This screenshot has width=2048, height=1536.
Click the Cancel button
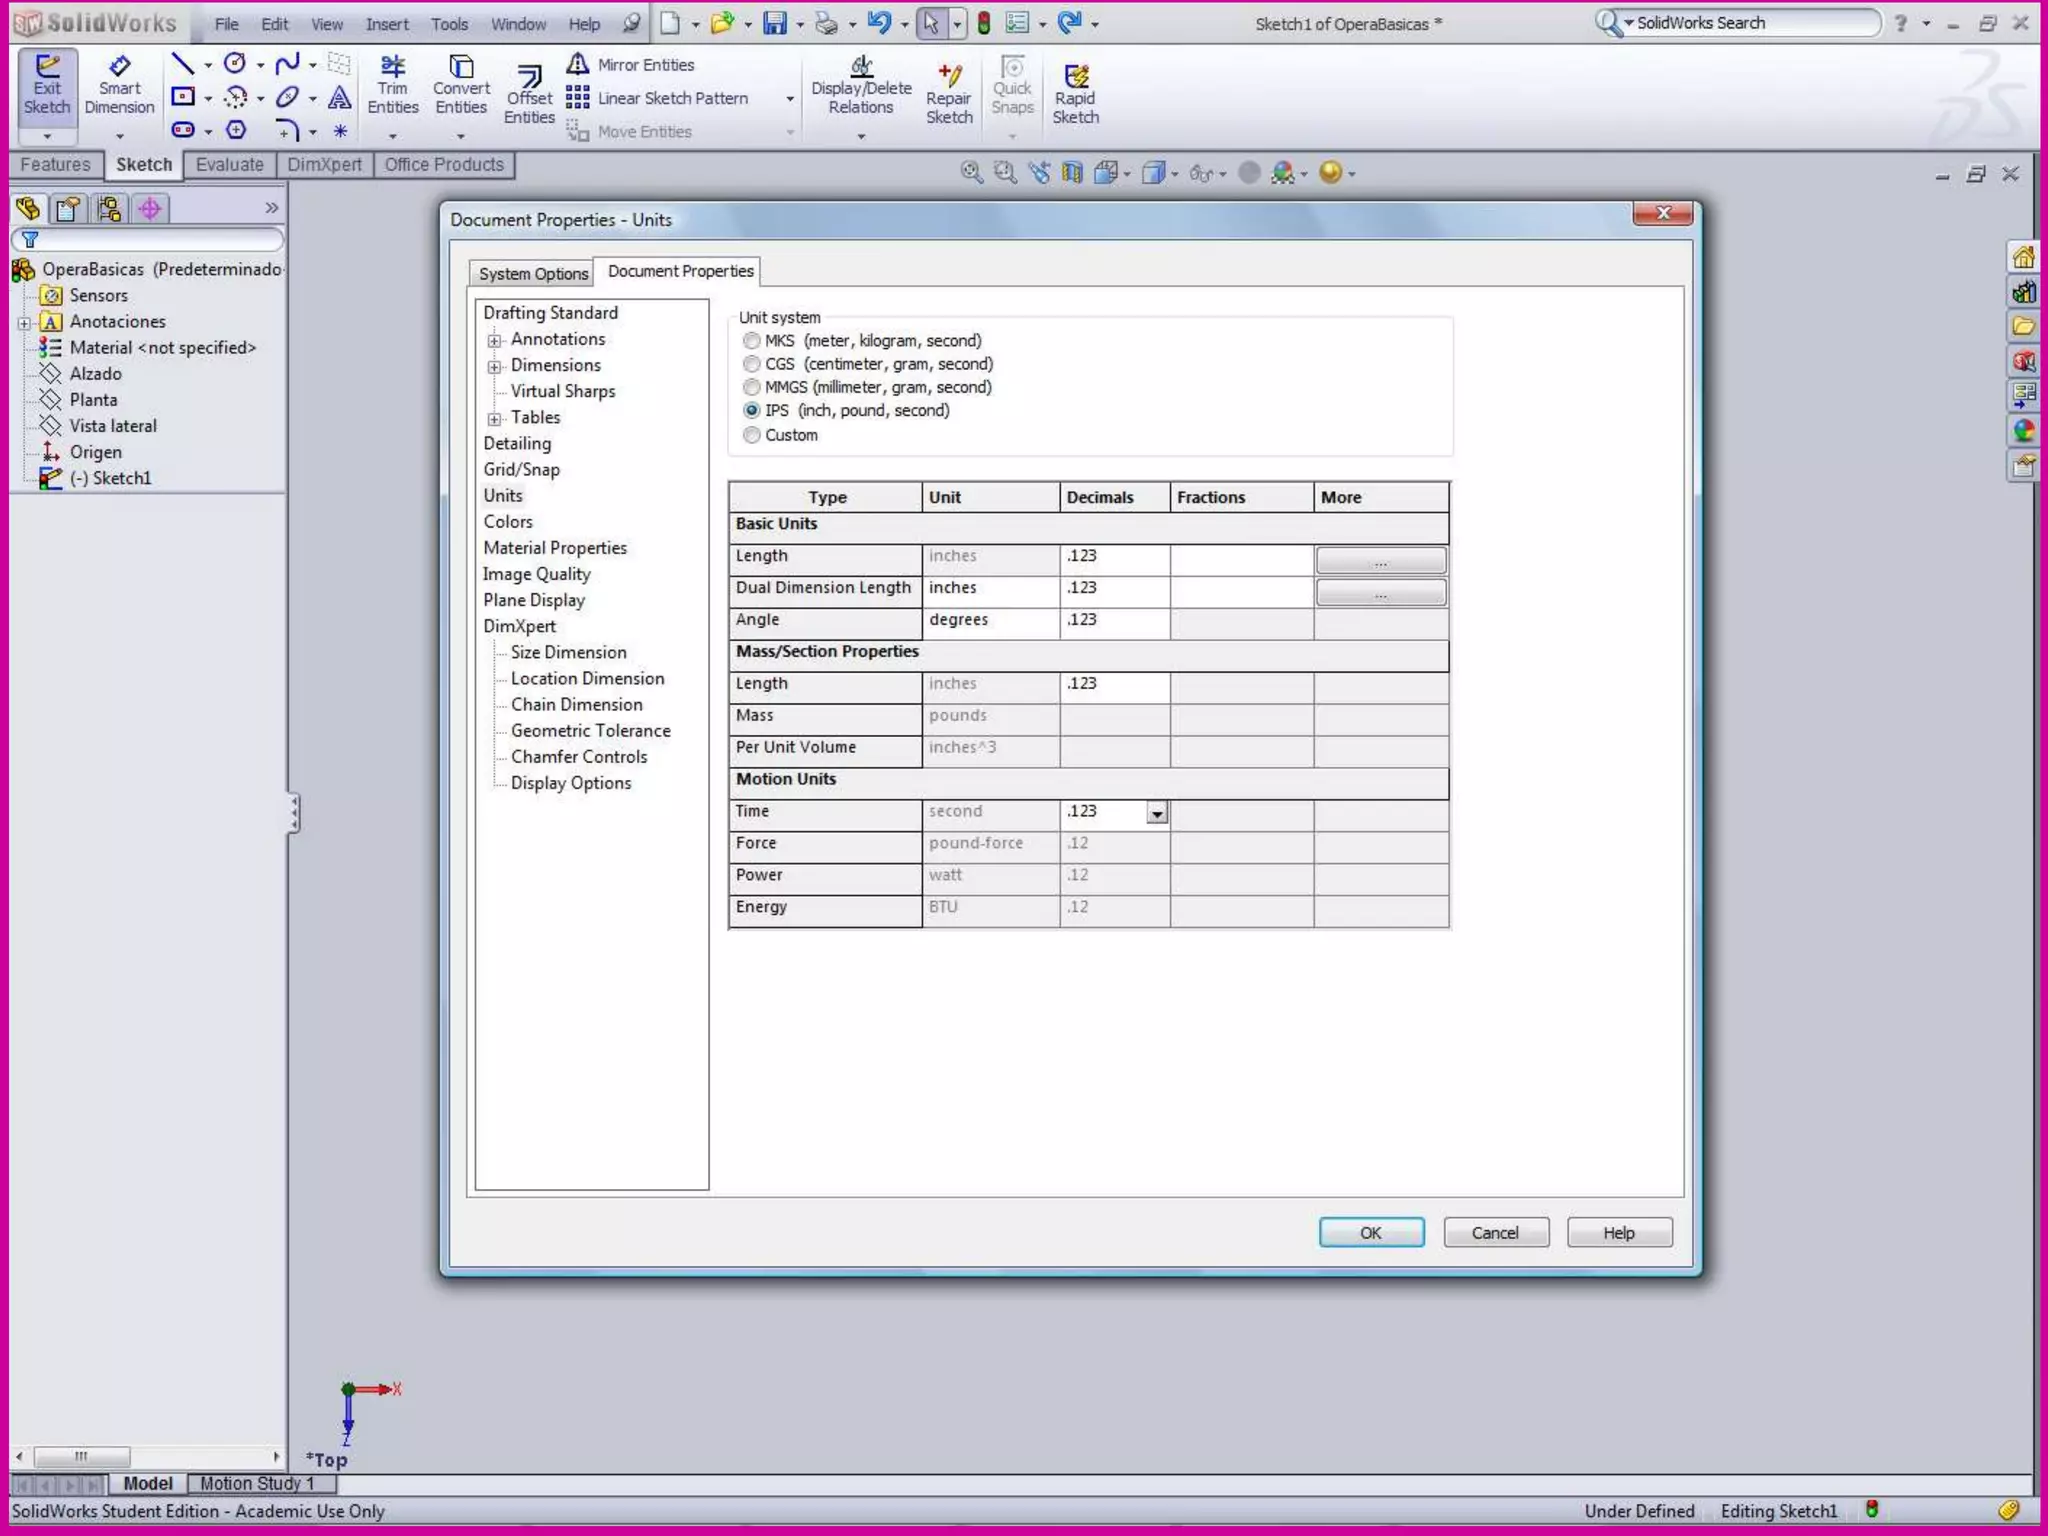1495,1232
